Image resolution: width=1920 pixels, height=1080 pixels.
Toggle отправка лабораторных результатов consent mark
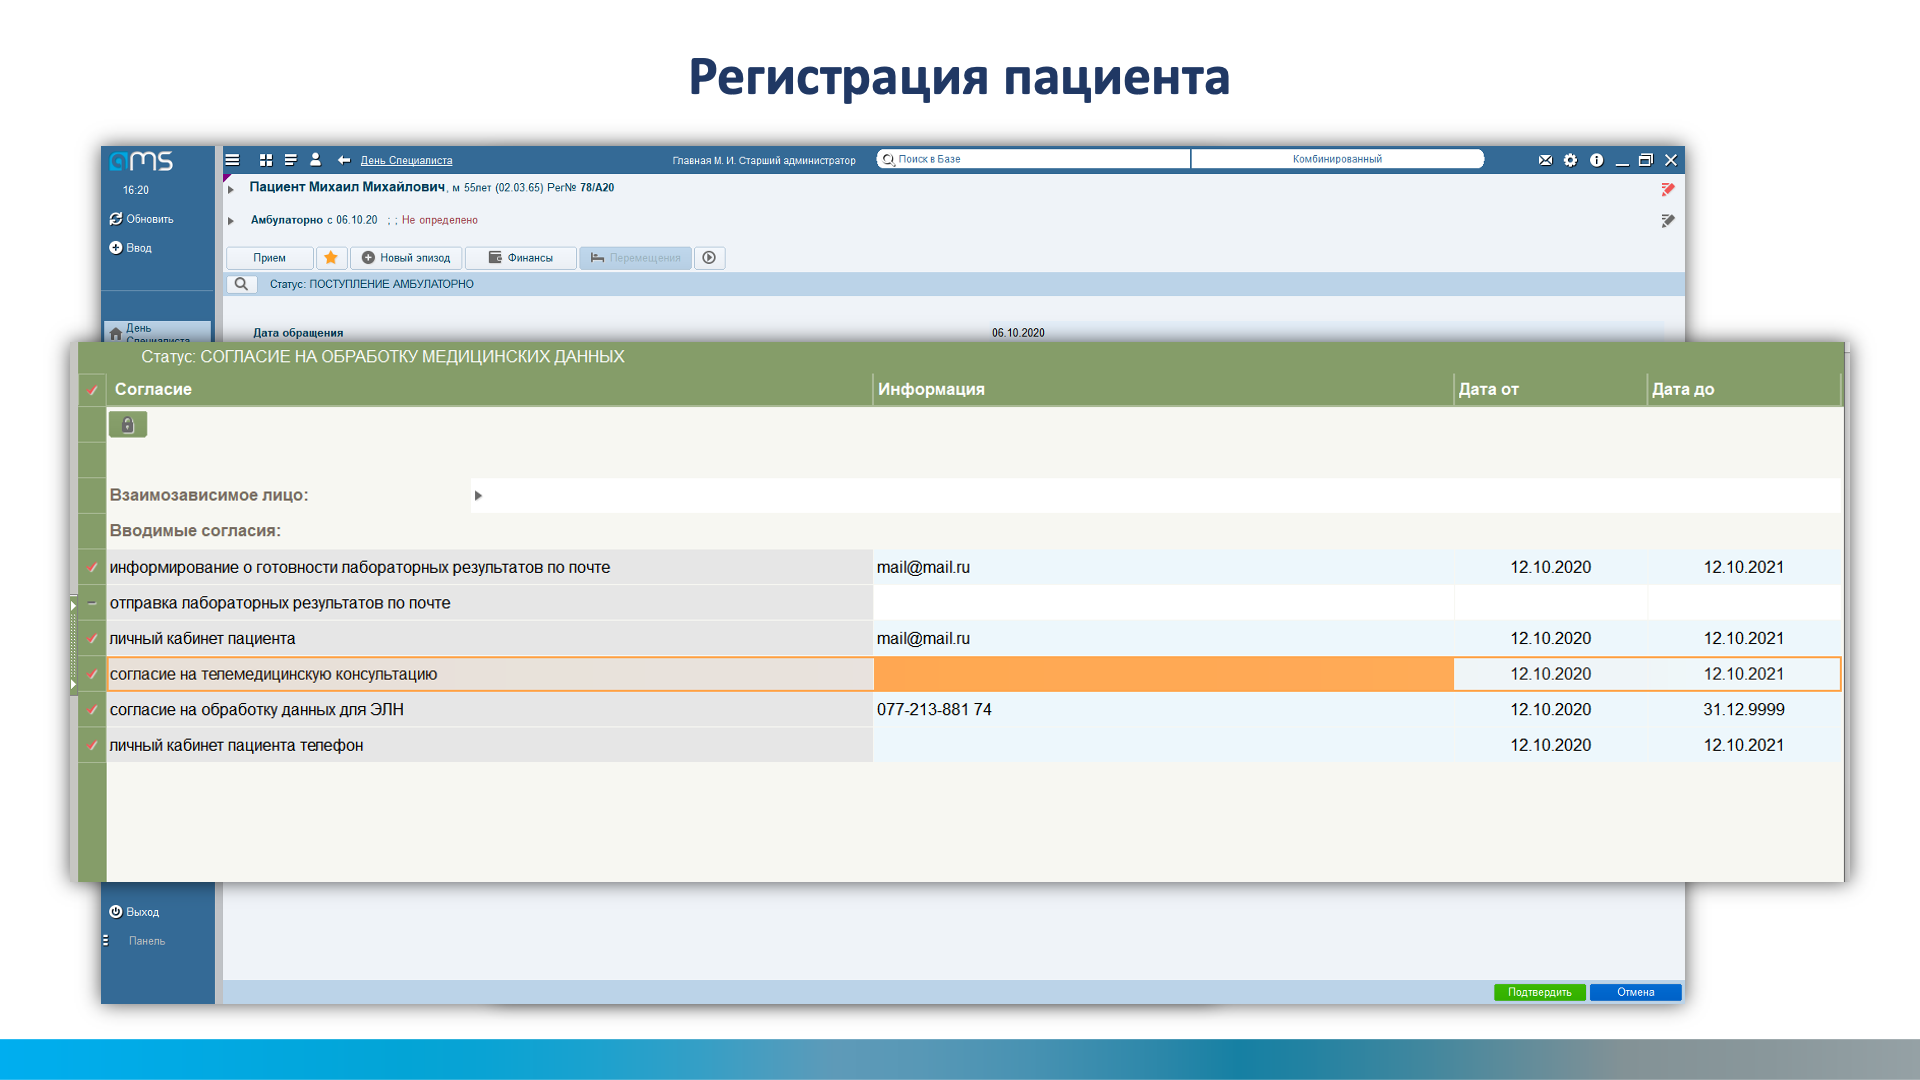tap(92, 603)
